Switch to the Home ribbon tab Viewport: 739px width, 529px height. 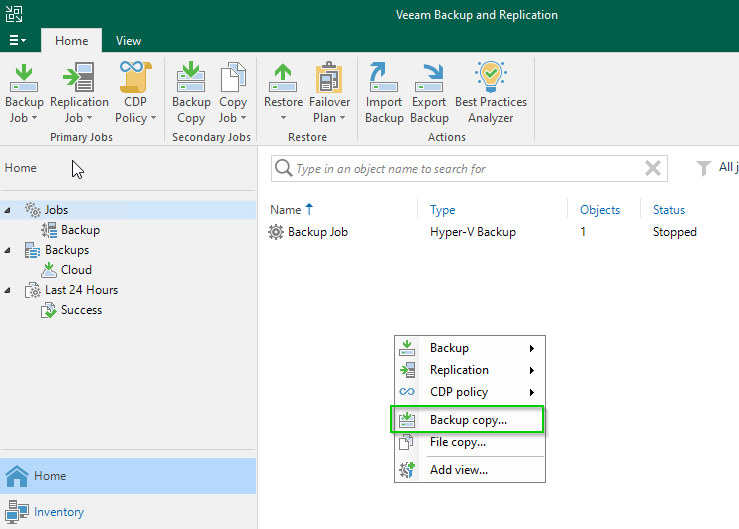pos(72,41)
